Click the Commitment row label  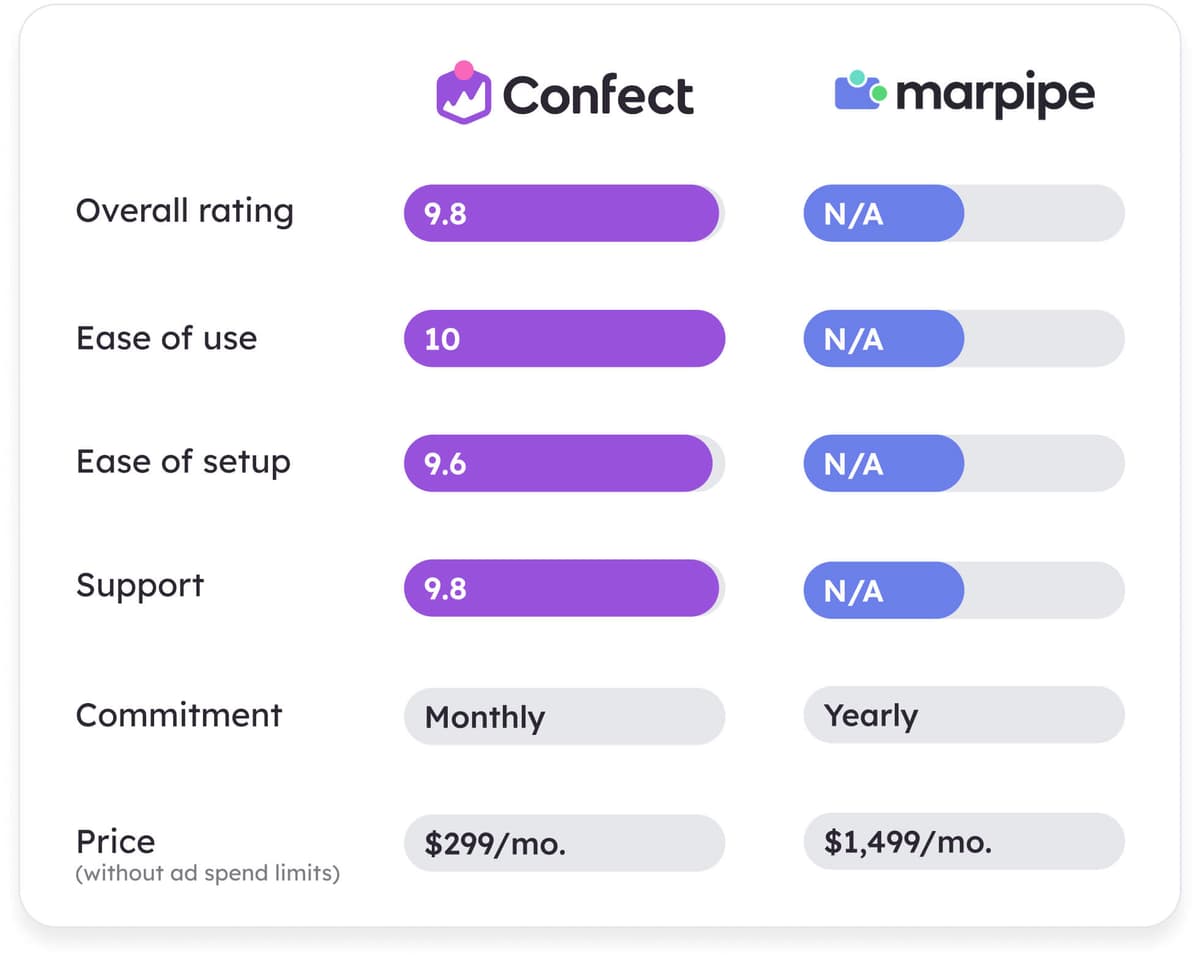tap(179, 715)
